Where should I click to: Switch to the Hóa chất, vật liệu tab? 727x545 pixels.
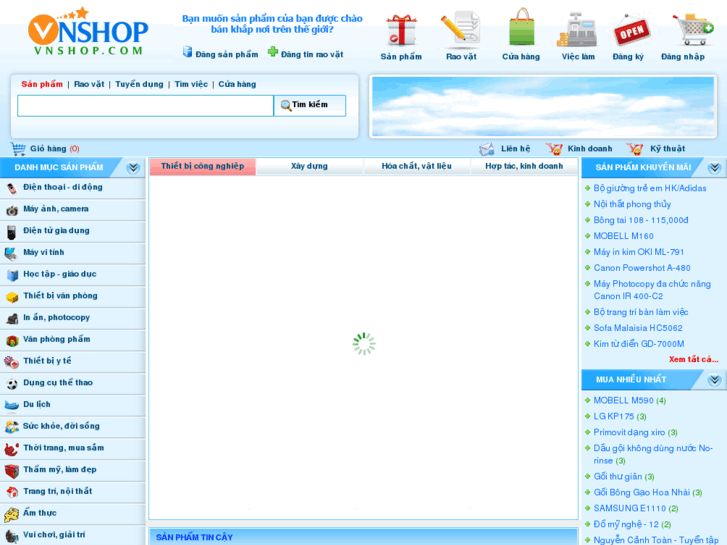coord(416,166)
